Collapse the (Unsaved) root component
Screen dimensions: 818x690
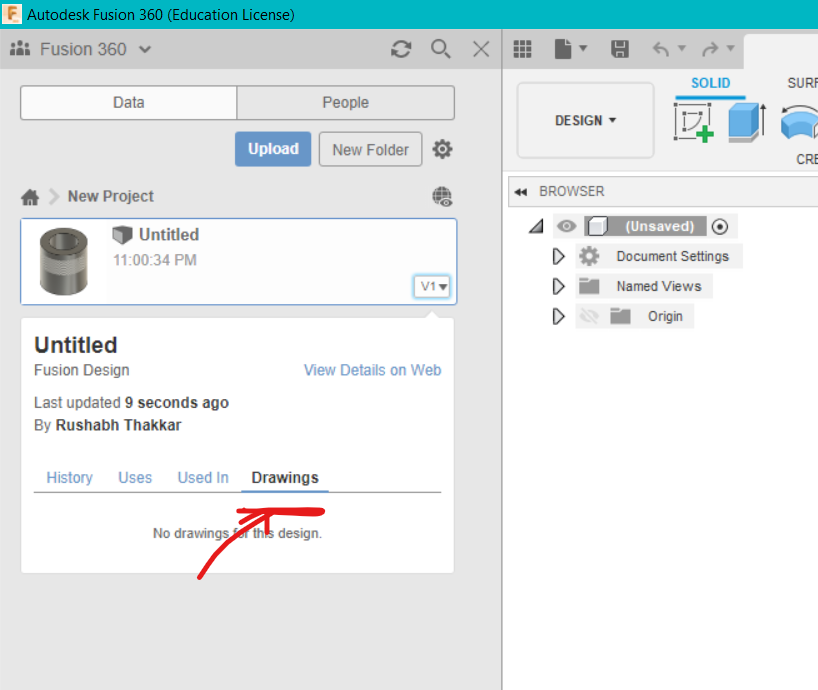(x=536, y=226)
